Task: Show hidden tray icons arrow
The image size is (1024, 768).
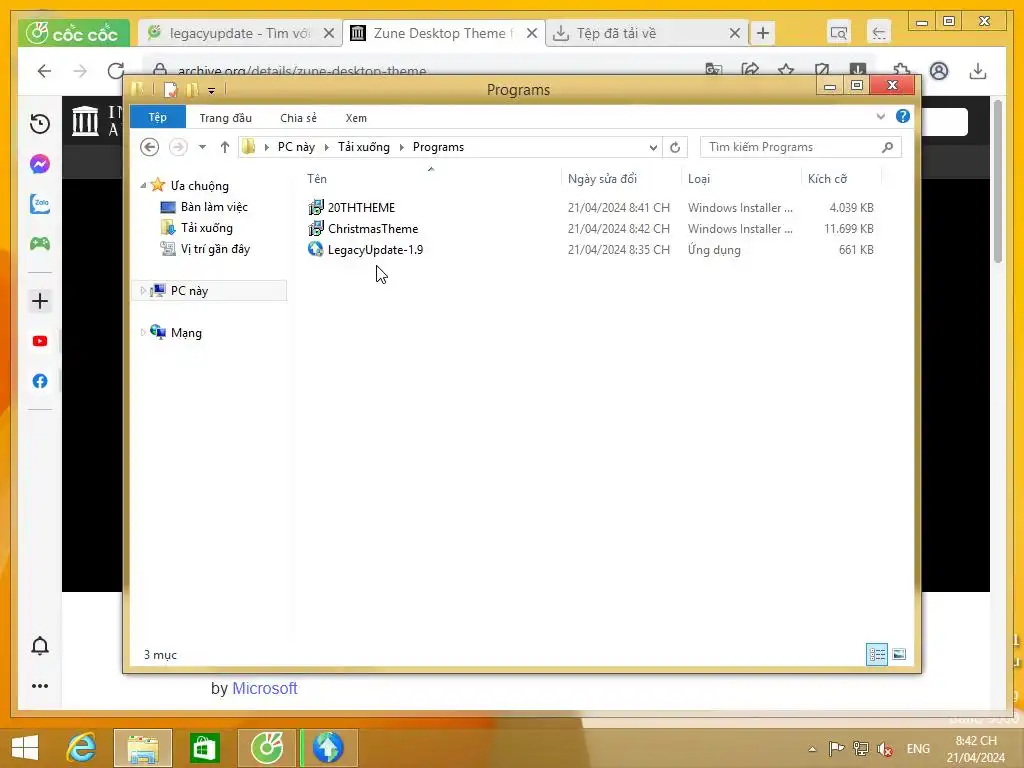Action: point(812,749)
